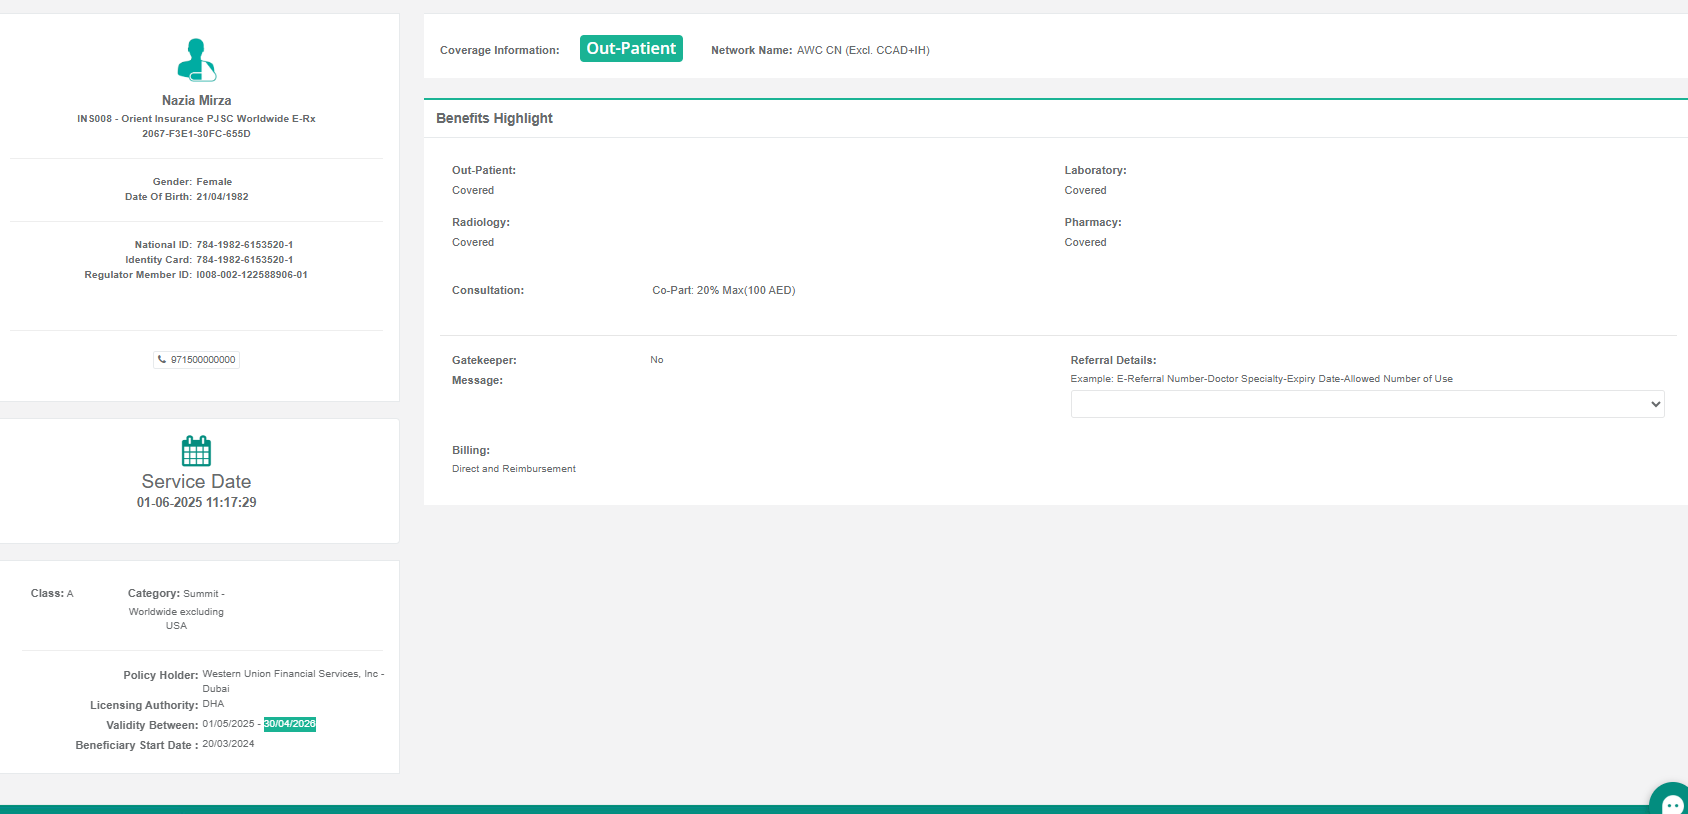Open the chat bubble widget in the corner
This screenshot has height=814, width=1688.
coord(1671,802)
